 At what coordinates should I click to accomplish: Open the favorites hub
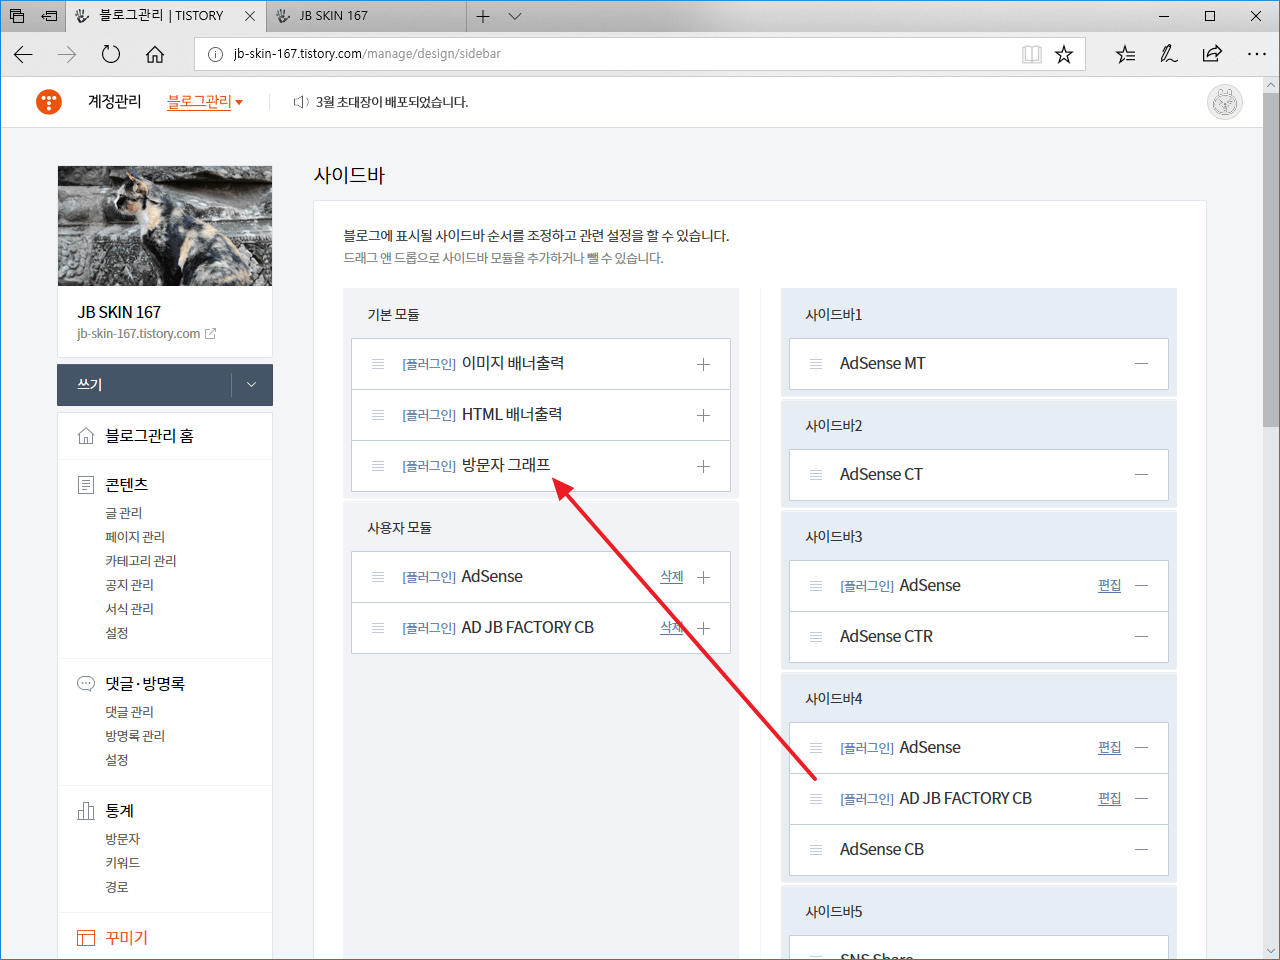tap(1126, 54)
